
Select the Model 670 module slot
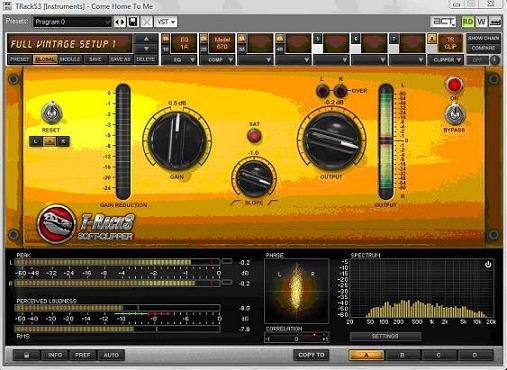pos(222,43)
